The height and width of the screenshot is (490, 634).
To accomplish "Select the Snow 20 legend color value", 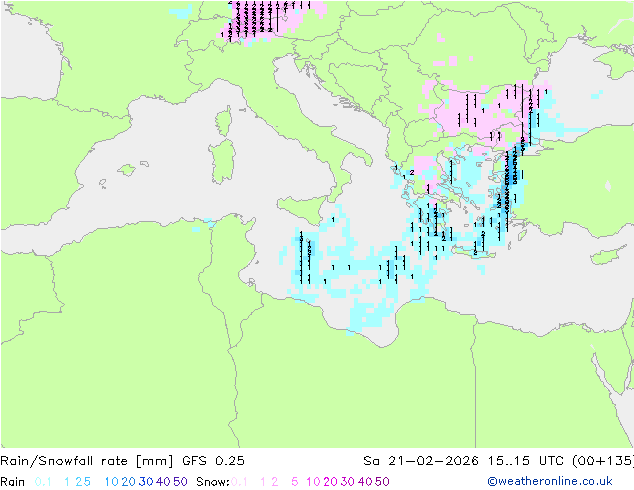I will pos(330,482).
